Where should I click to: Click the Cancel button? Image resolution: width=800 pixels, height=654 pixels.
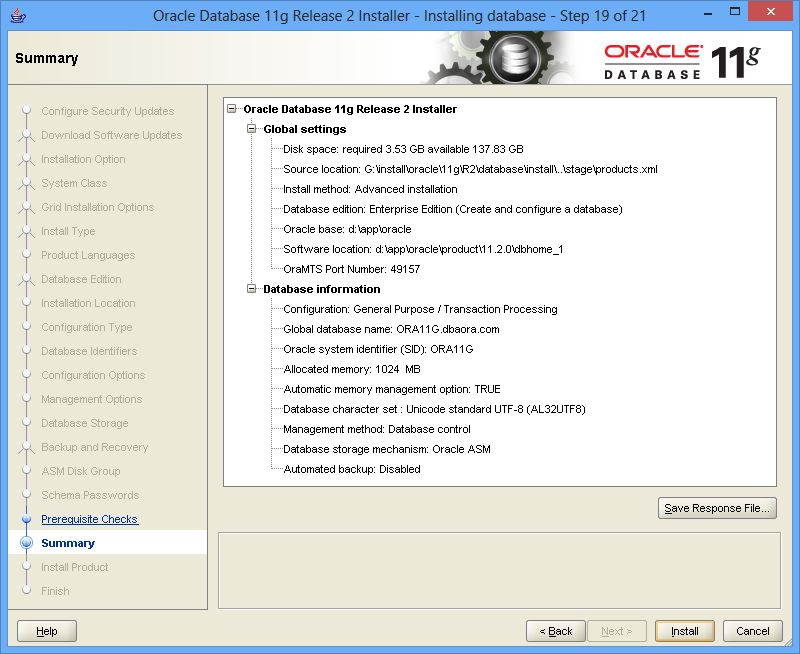pyautogui.click(x=753, y=631)
